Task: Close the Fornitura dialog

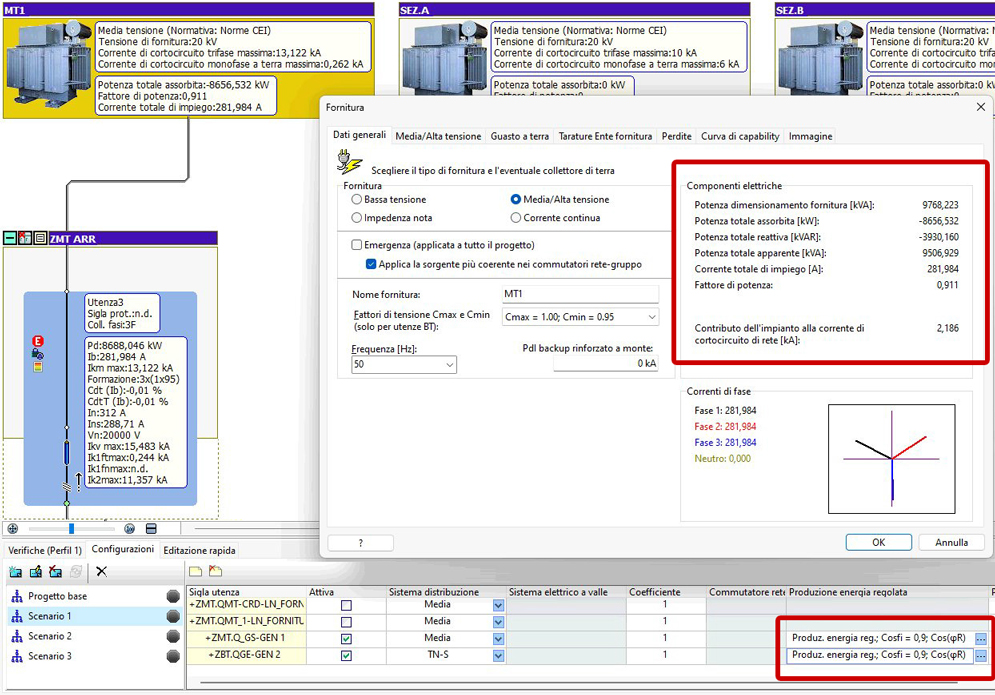Action: tap(980, 107)
